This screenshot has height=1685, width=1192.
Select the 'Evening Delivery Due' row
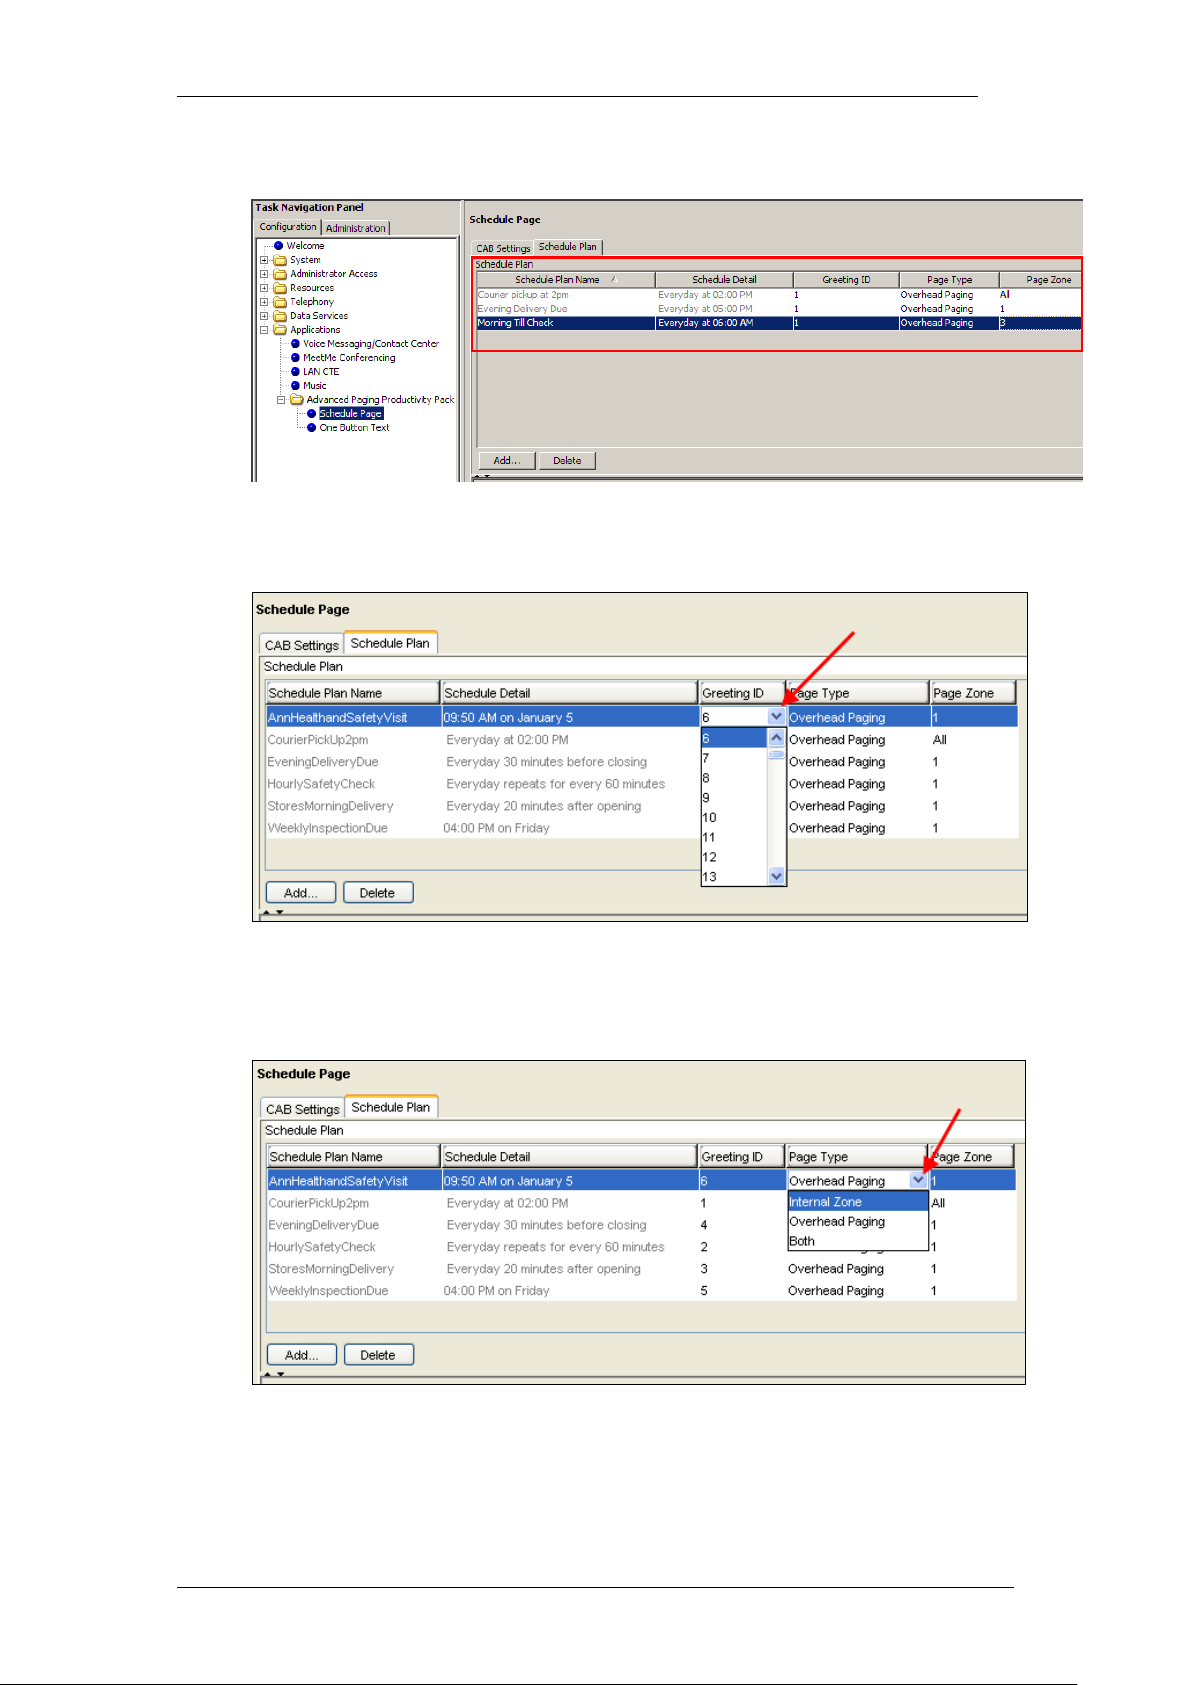point(779,309)
